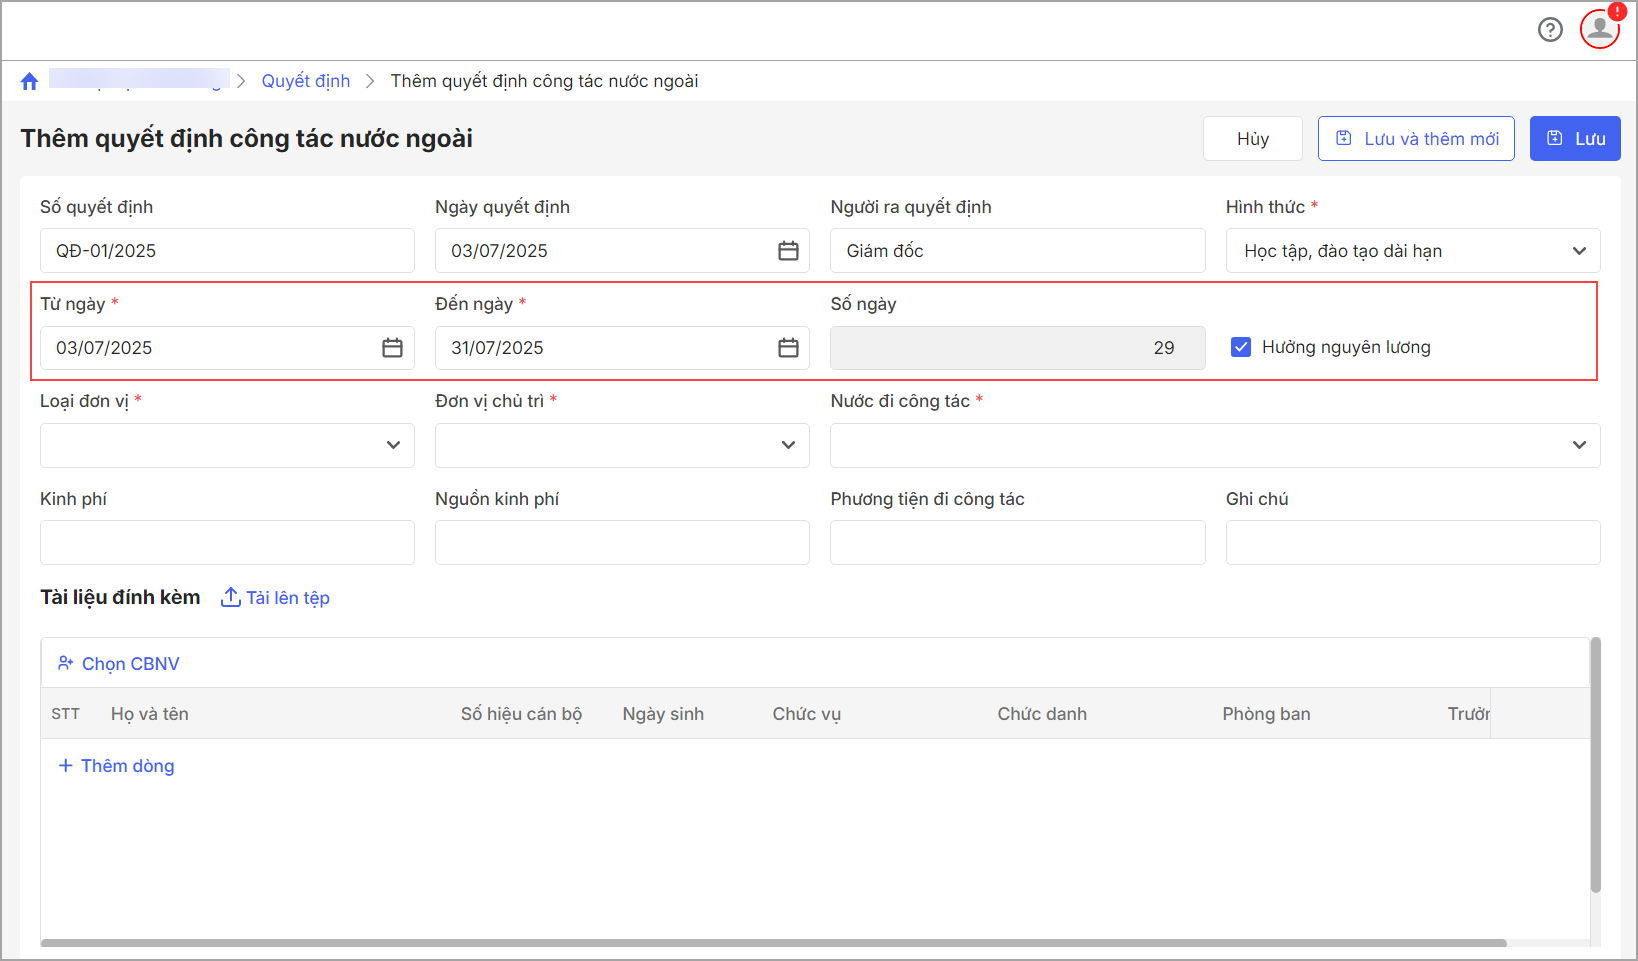The height and width of the screenshot is (961, 1638).
Task: Click the Hủy button
Action: pos(1252,139)
